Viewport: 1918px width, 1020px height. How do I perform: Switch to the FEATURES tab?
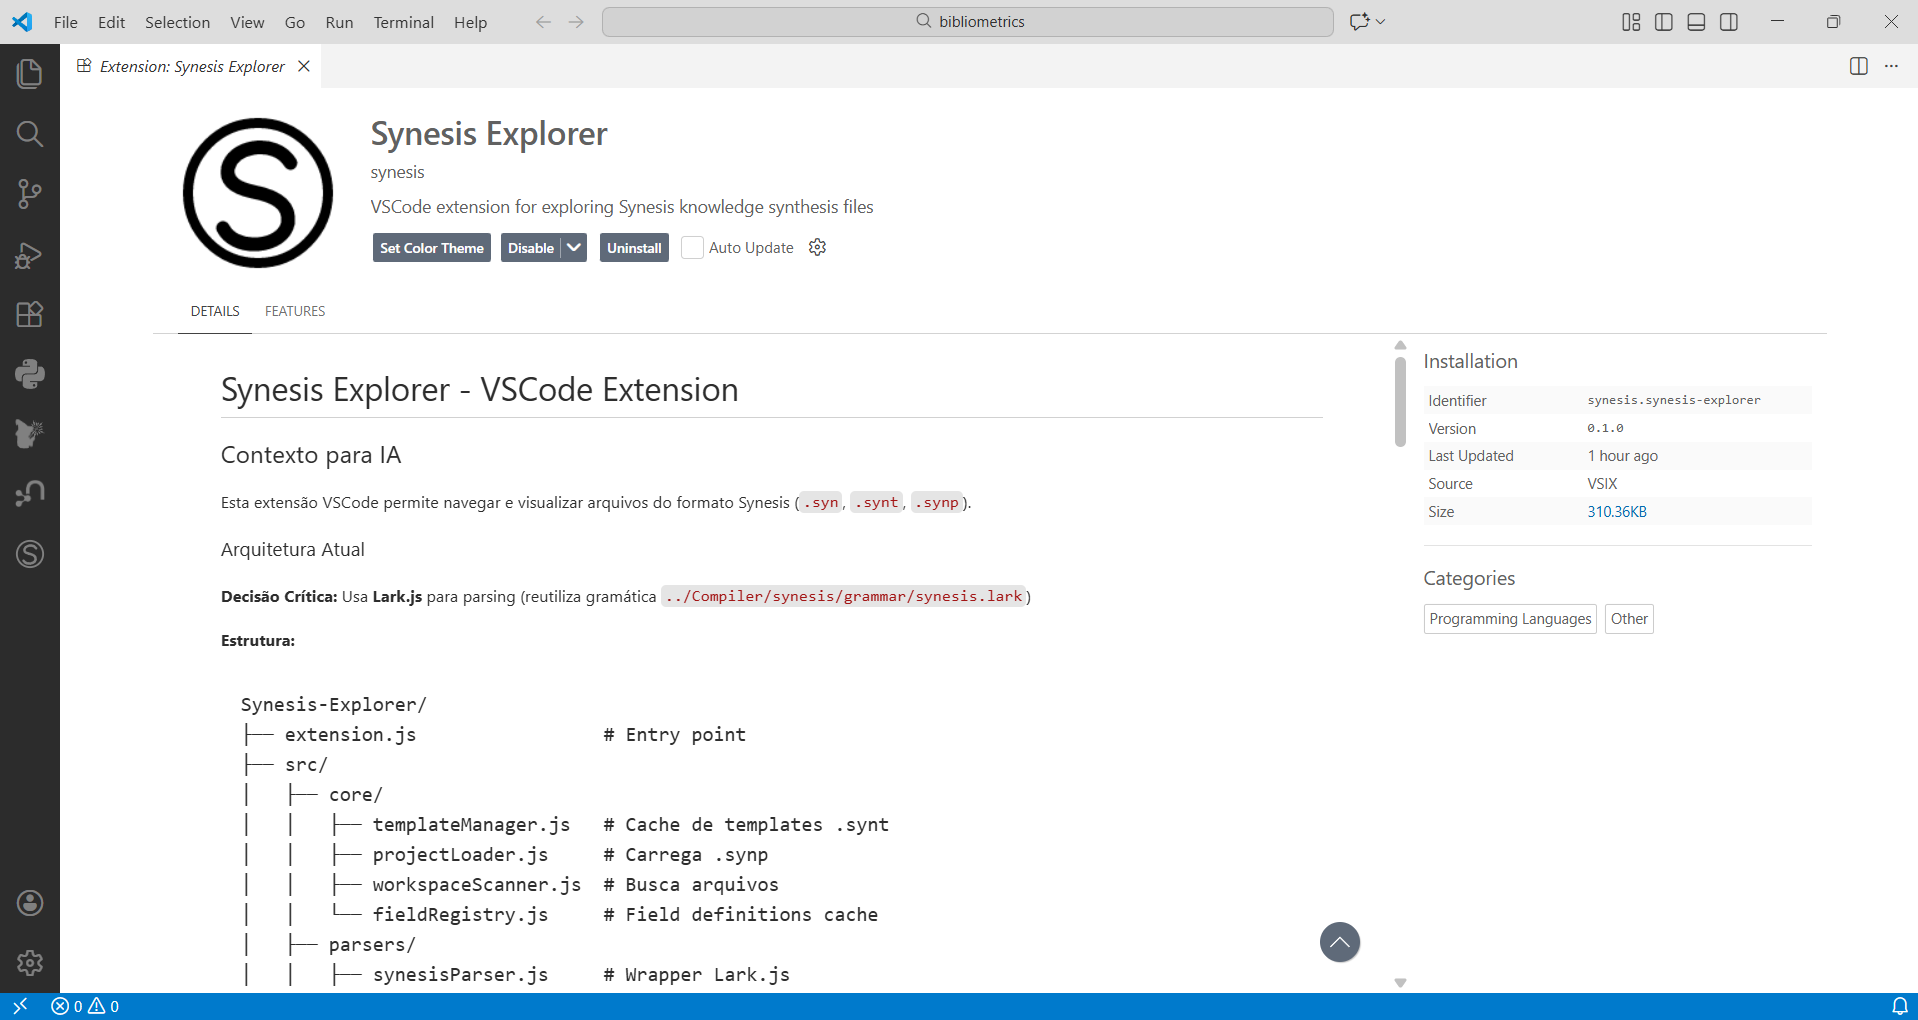(295, 311)
